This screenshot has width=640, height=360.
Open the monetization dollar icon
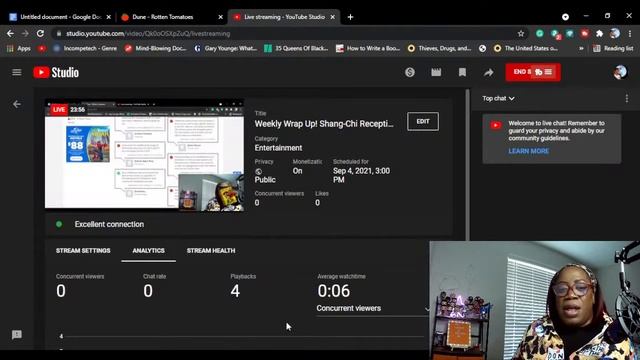pyautogui.click(x=410, y=72)
